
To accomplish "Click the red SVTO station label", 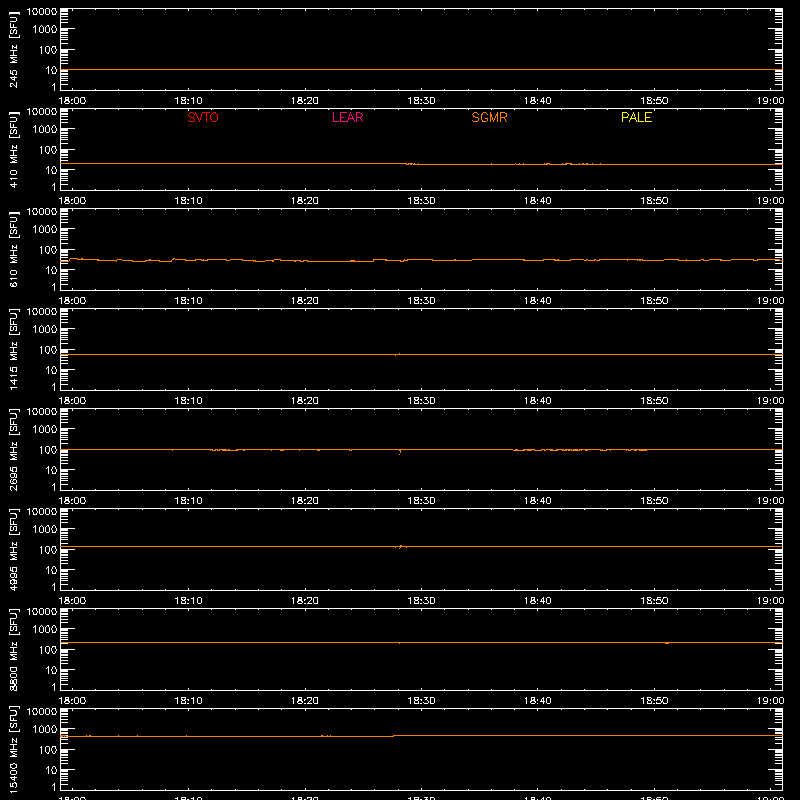I will pyautogui.click(x=203, y=117).
